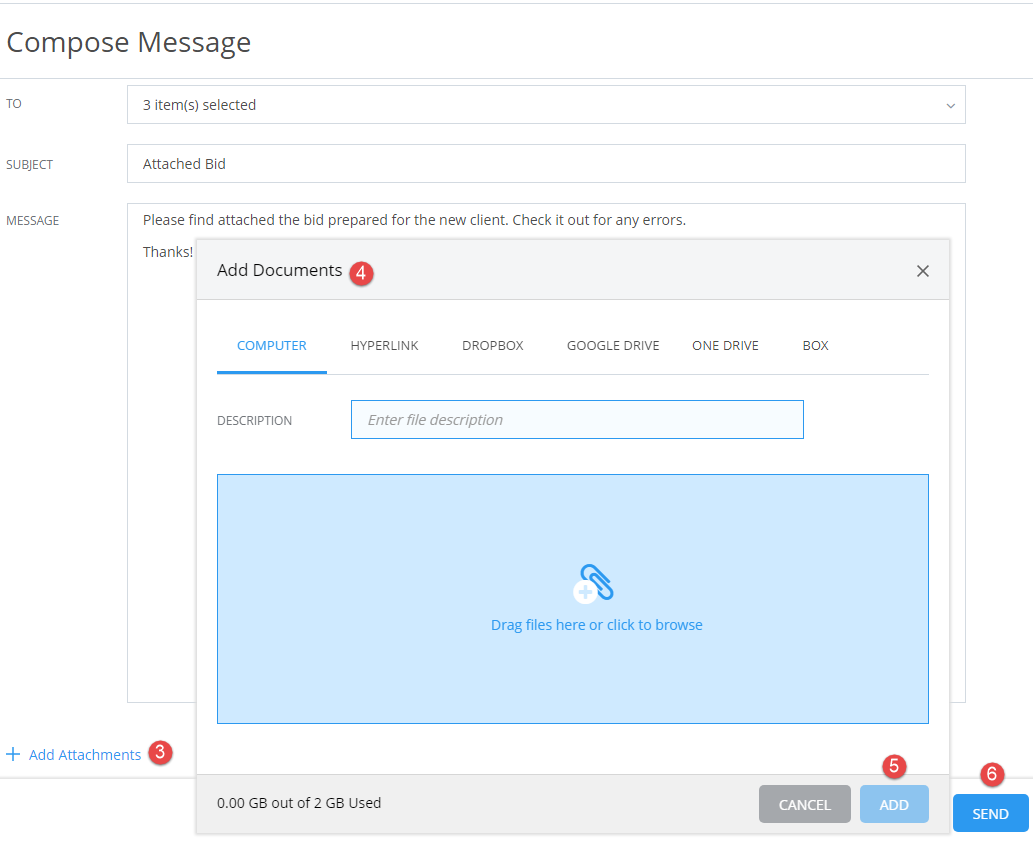Close the Add Documents dialog via the X

coord(922,270)
